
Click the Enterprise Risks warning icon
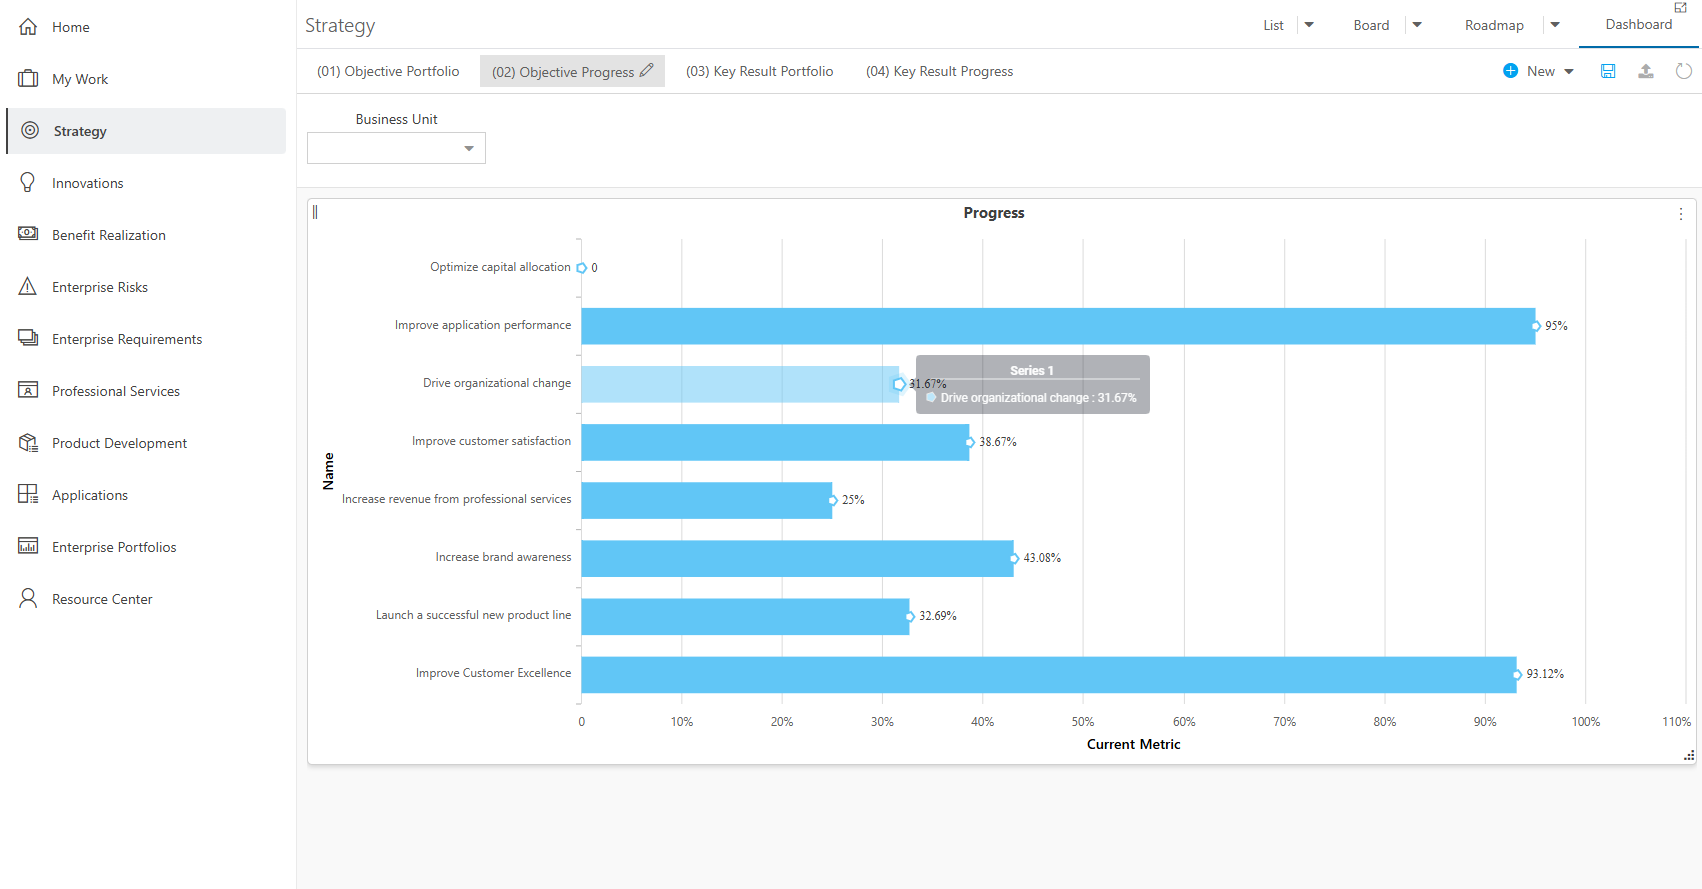pos(28,287)
